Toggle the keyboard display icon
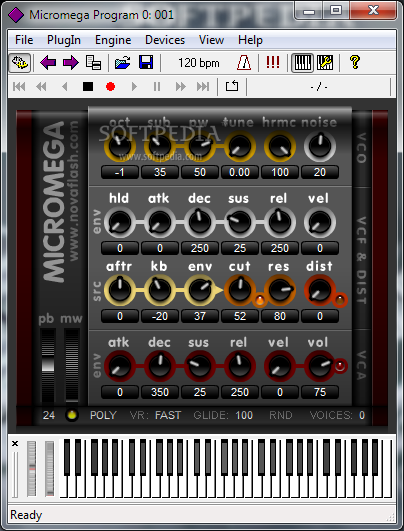Screen dimensions: 404x531 click(x=302, y=63)
